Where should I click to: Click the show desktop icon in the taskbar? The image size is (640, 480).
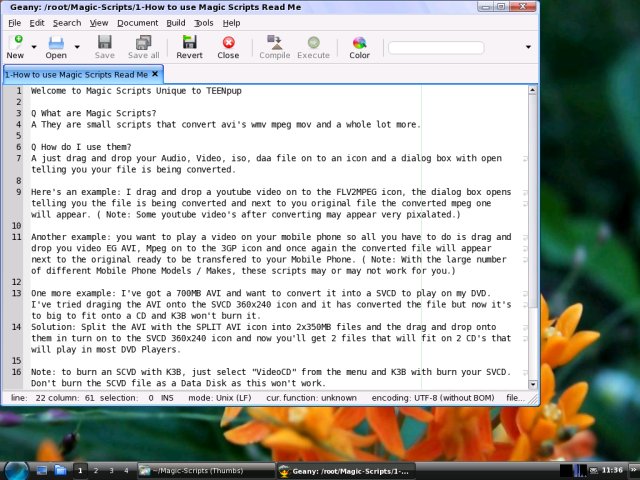coord(42,471)
